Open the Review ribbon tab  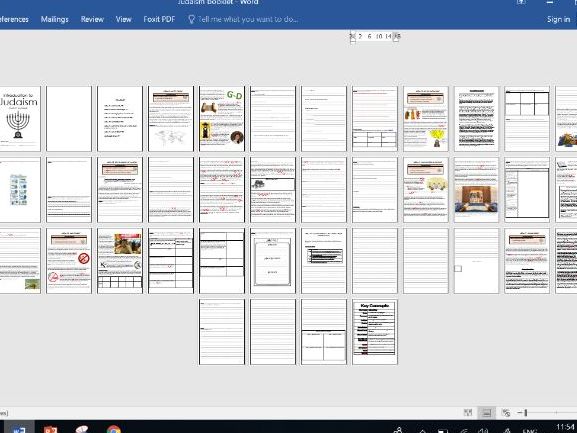pos(92,19)
